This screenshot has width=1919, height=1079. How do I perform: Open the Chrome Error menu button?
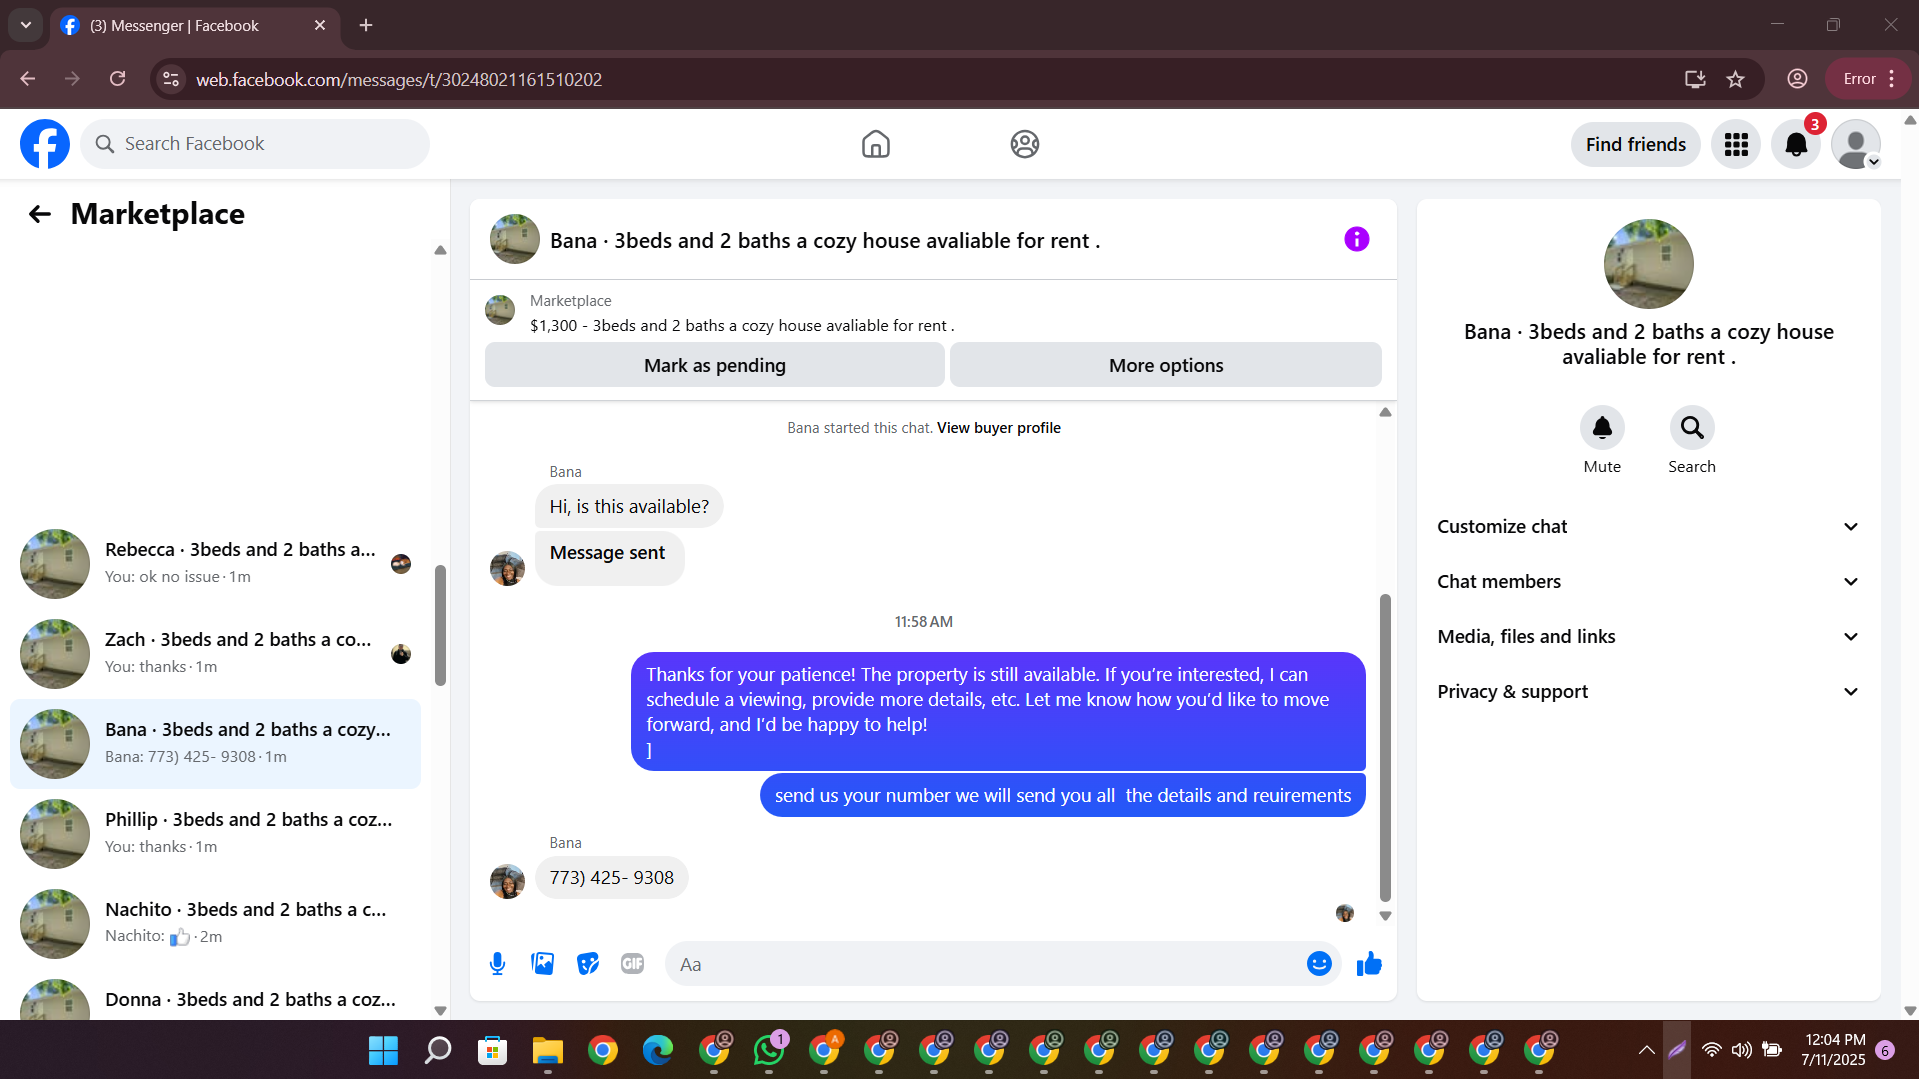pos(1869,79)
